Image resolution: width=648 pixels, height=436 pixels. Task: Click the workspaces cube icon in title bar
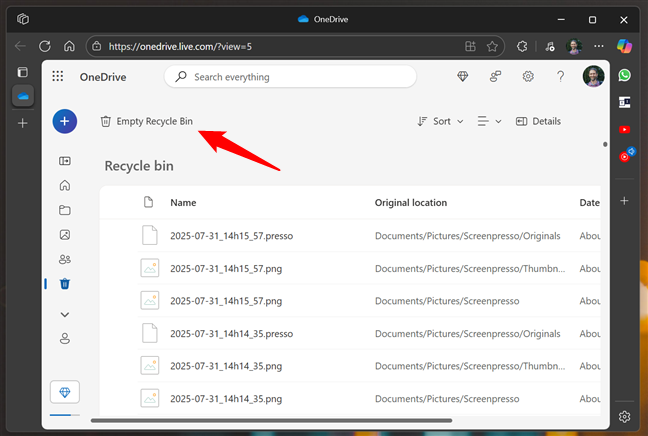[x=23, y=19]
